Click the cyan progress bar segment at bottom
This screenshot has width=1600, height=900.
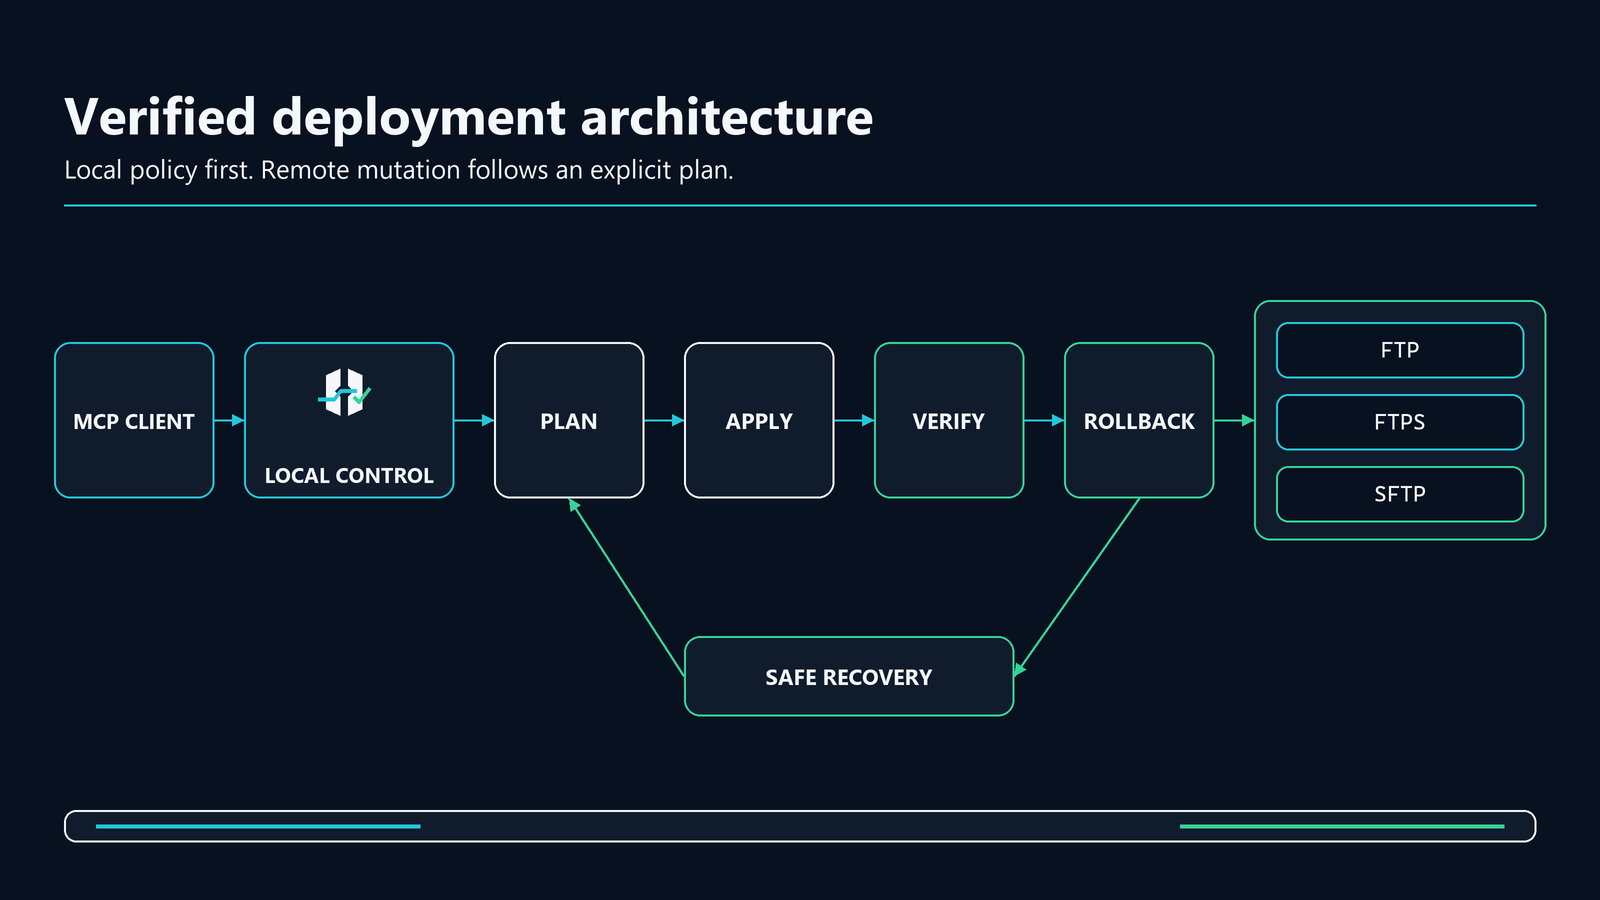click(x=258, y=826)
